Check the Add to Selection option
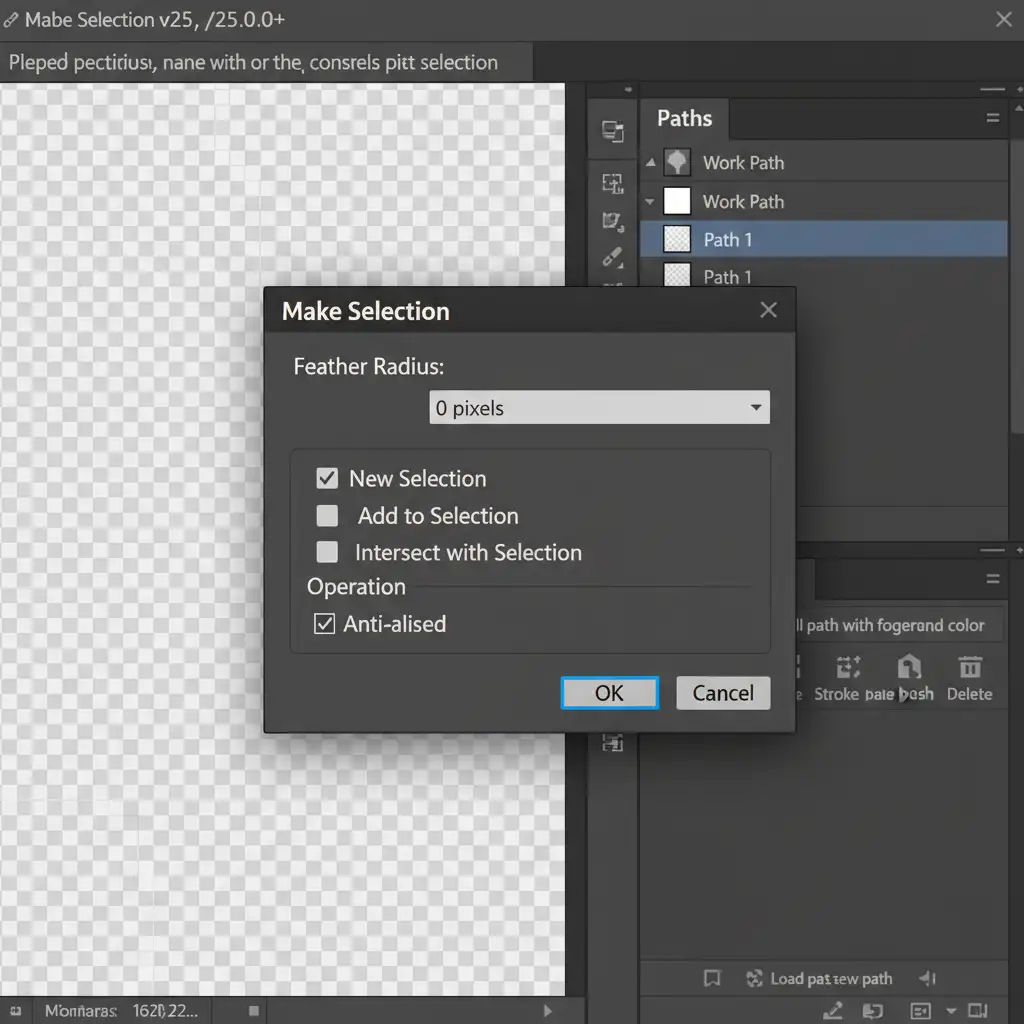The height and width of the screenshot is (1024, 1024). coord(327,516)
